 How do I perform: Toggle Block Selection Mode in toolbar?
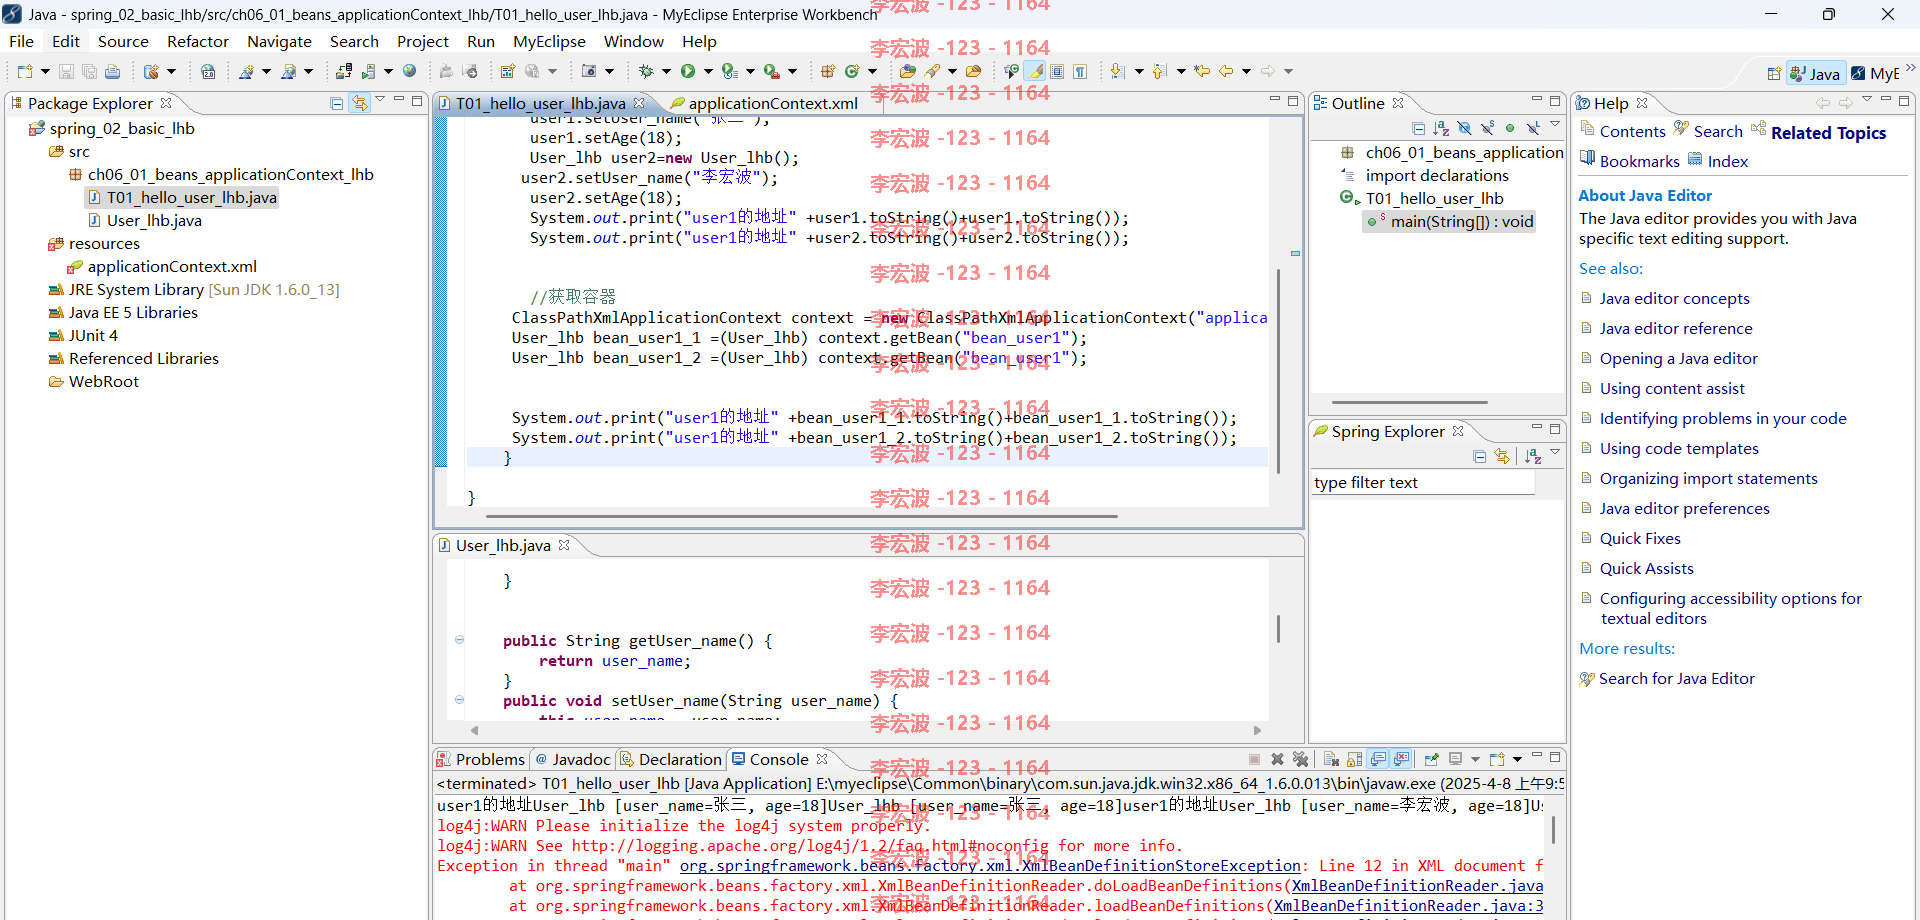1057,71
